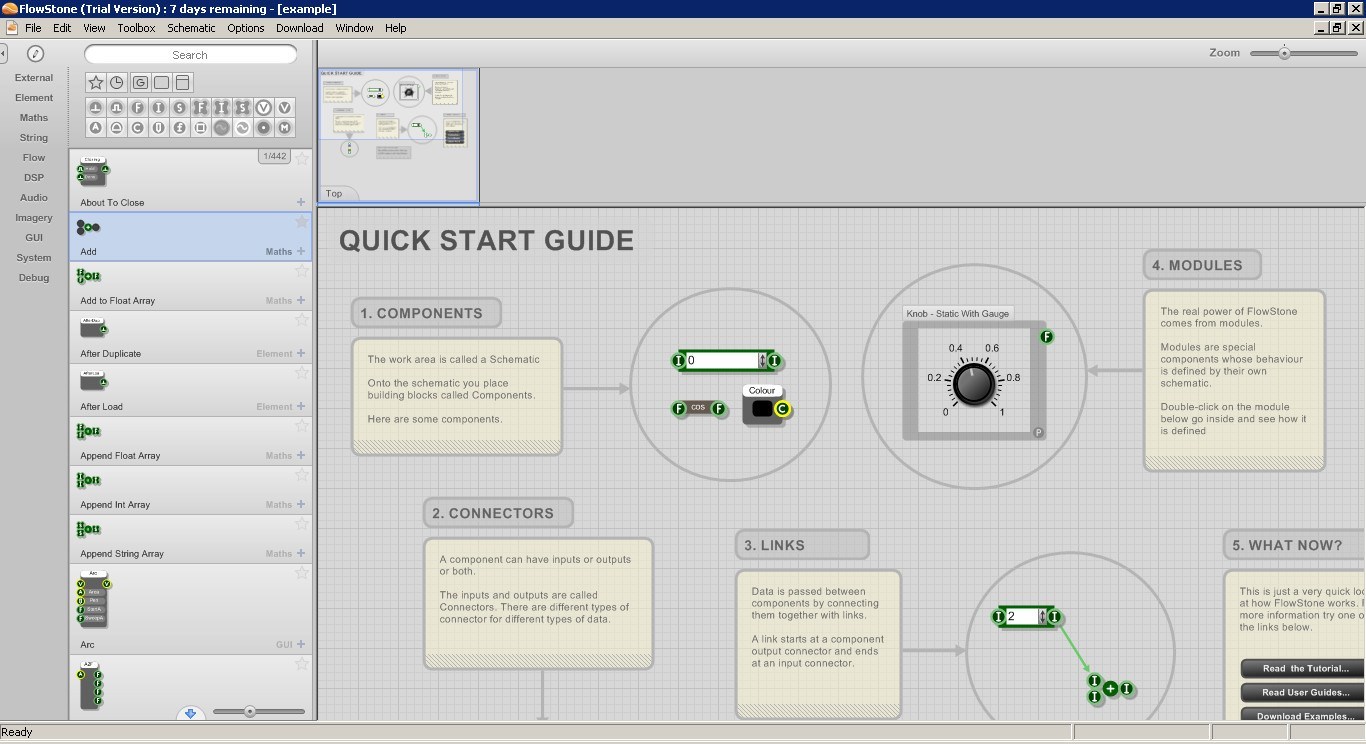
Task: Filter by Float Array connector icon
Action: [201, 107]
